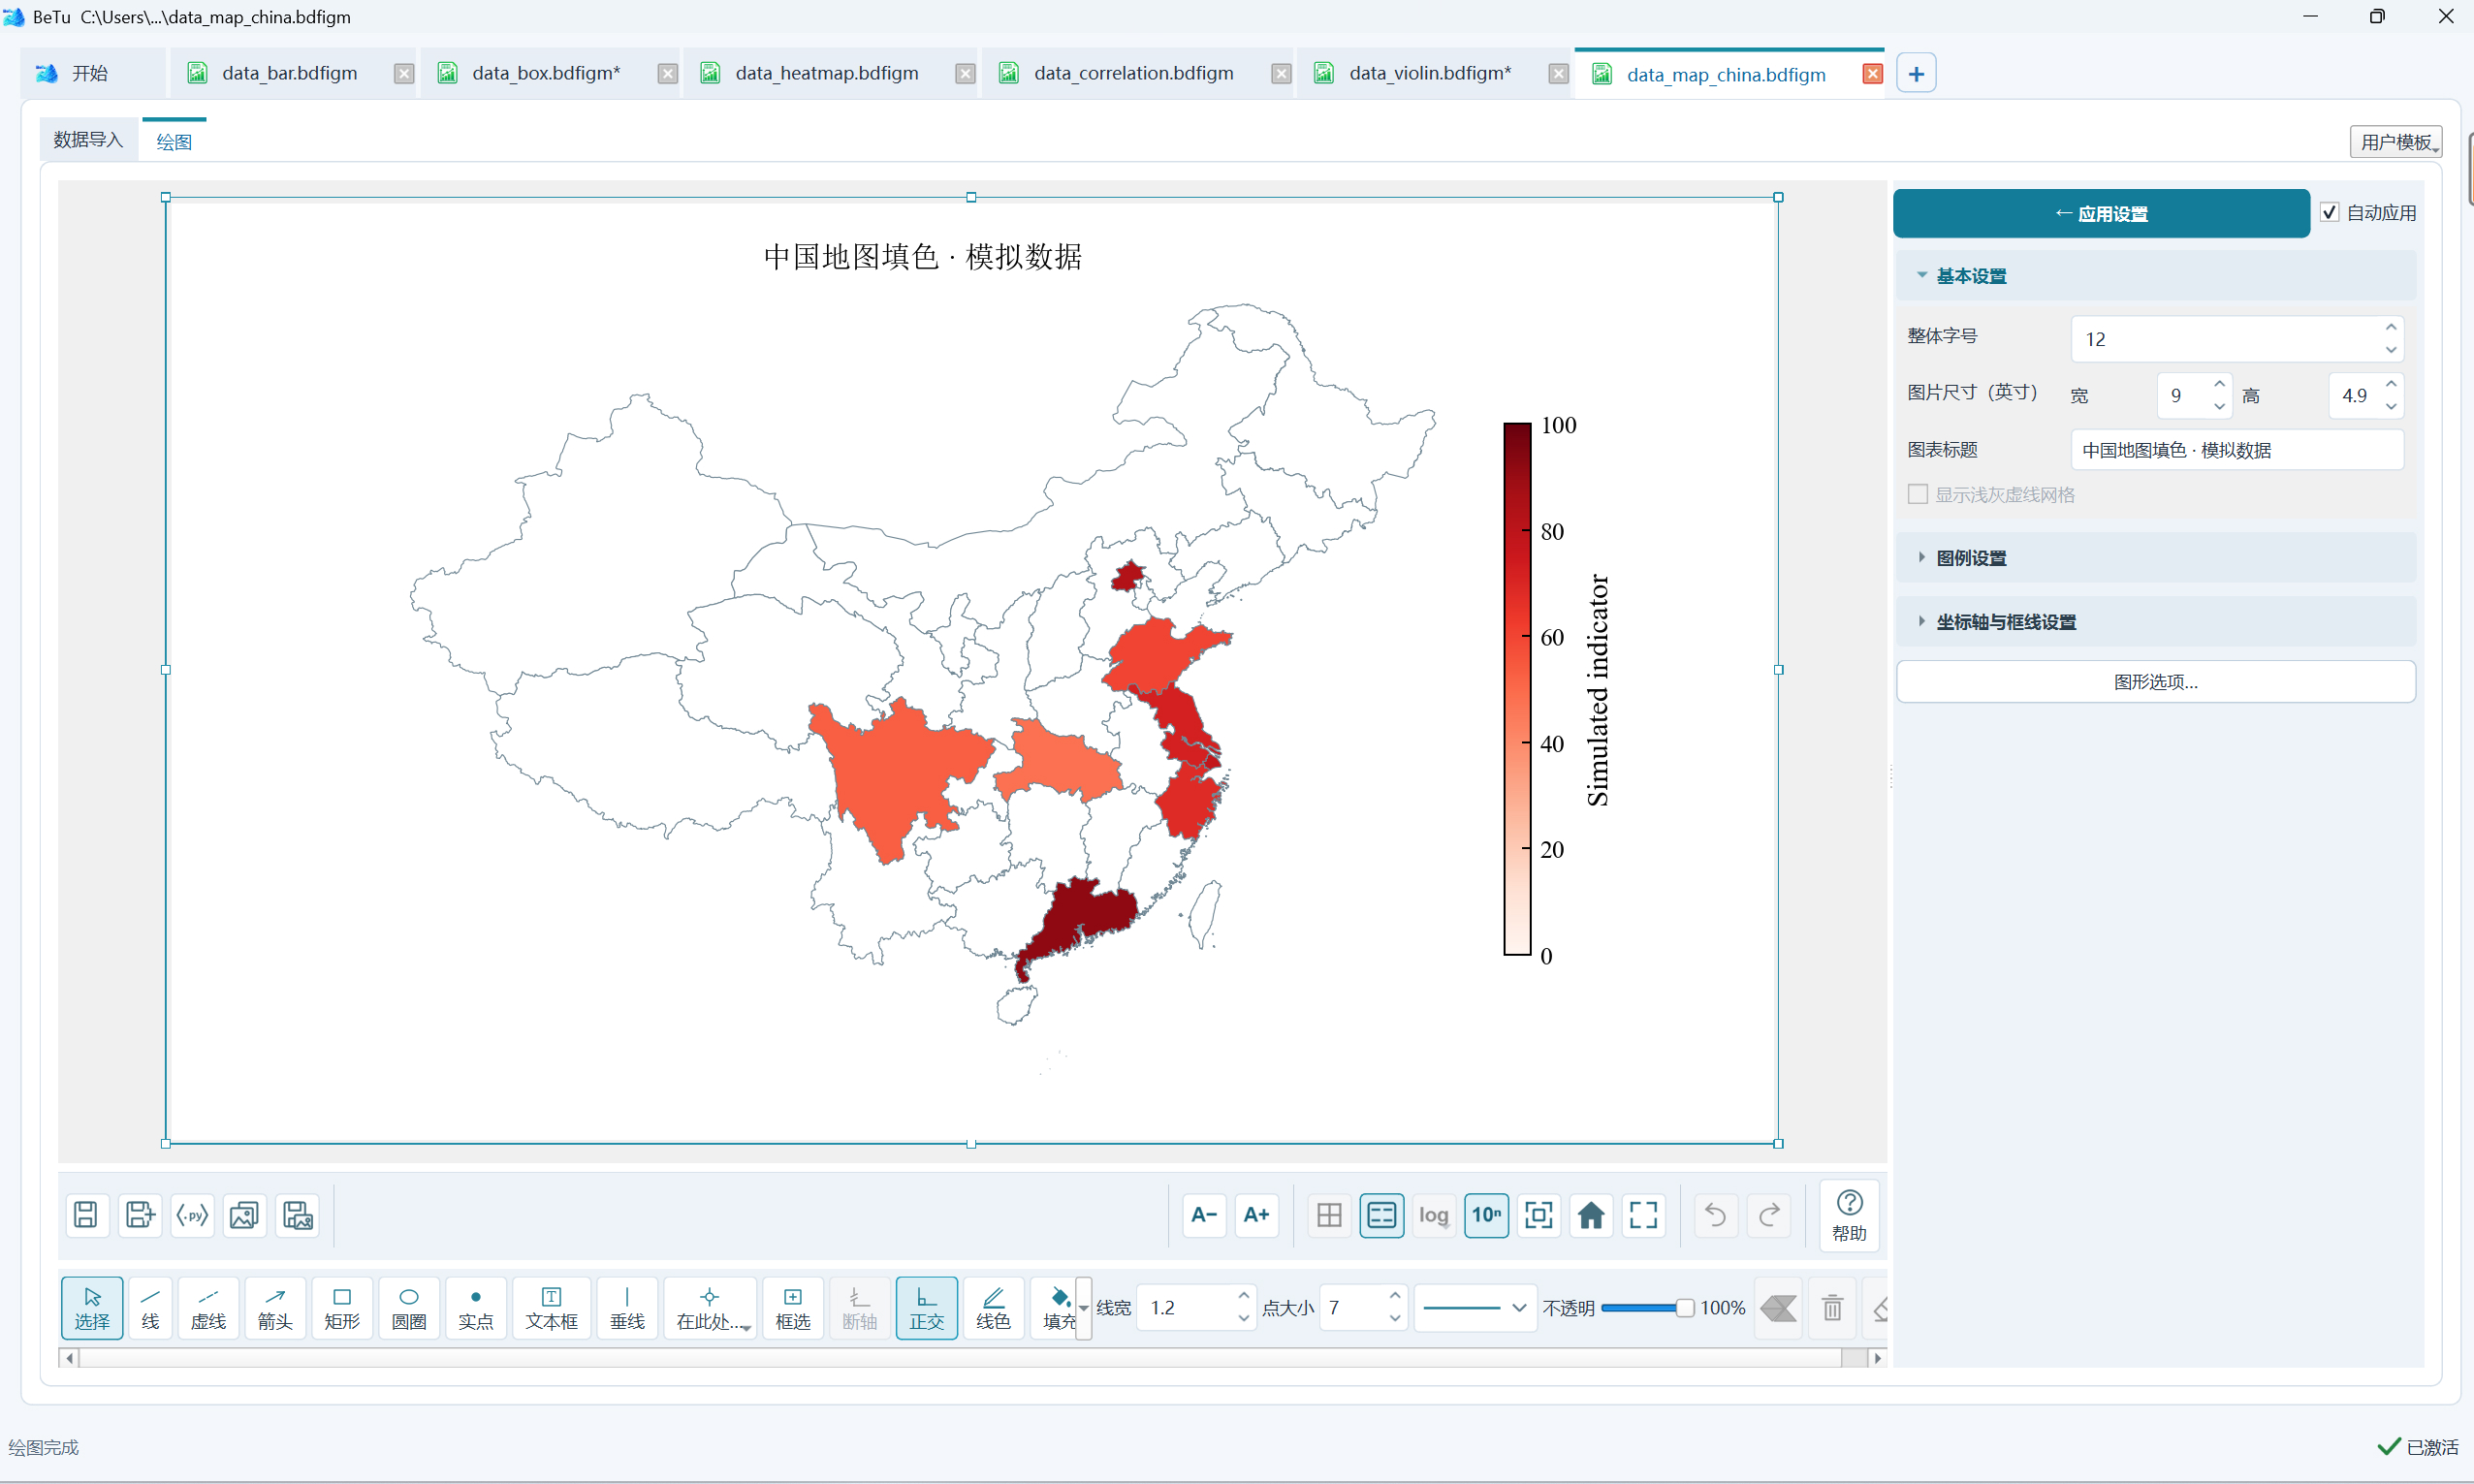The width and height of the screenshot is (2474, 1484).
Task: Click the export image icon
Action: tap(244, 1215)
